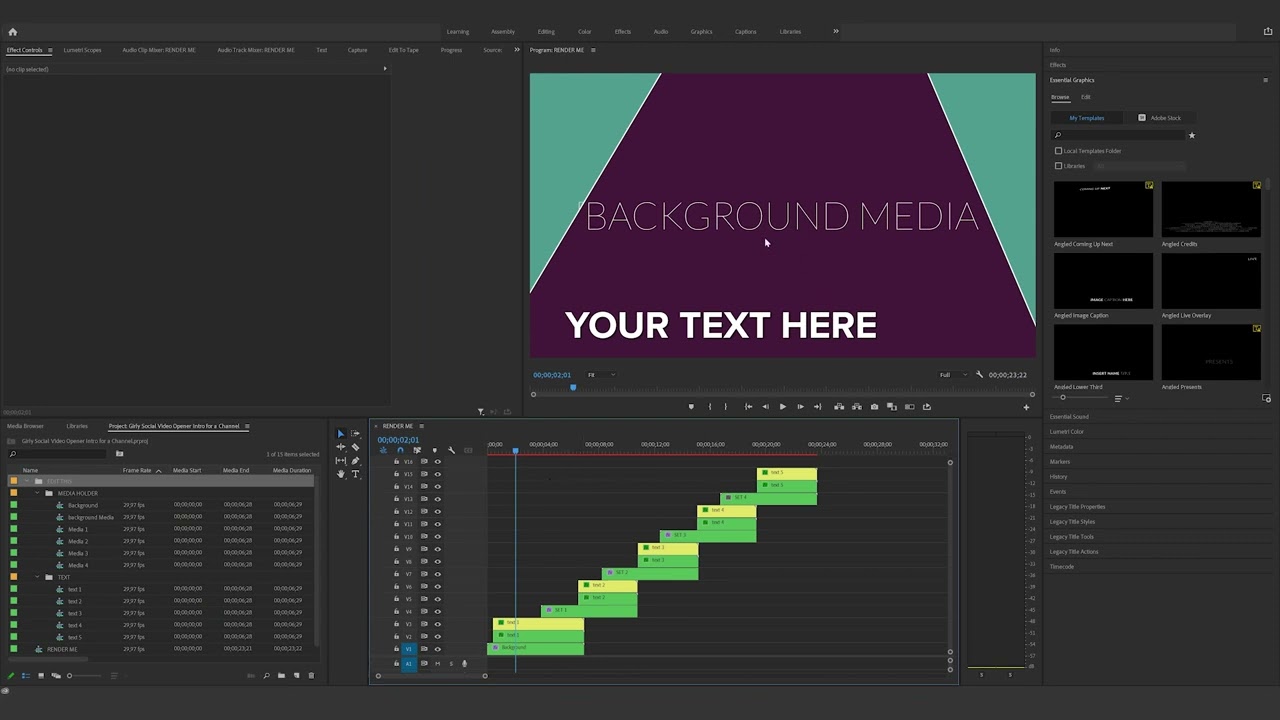The image size is (1280, 720).
Task: Step back one frame in Program monitor
Action: (765, 407)
